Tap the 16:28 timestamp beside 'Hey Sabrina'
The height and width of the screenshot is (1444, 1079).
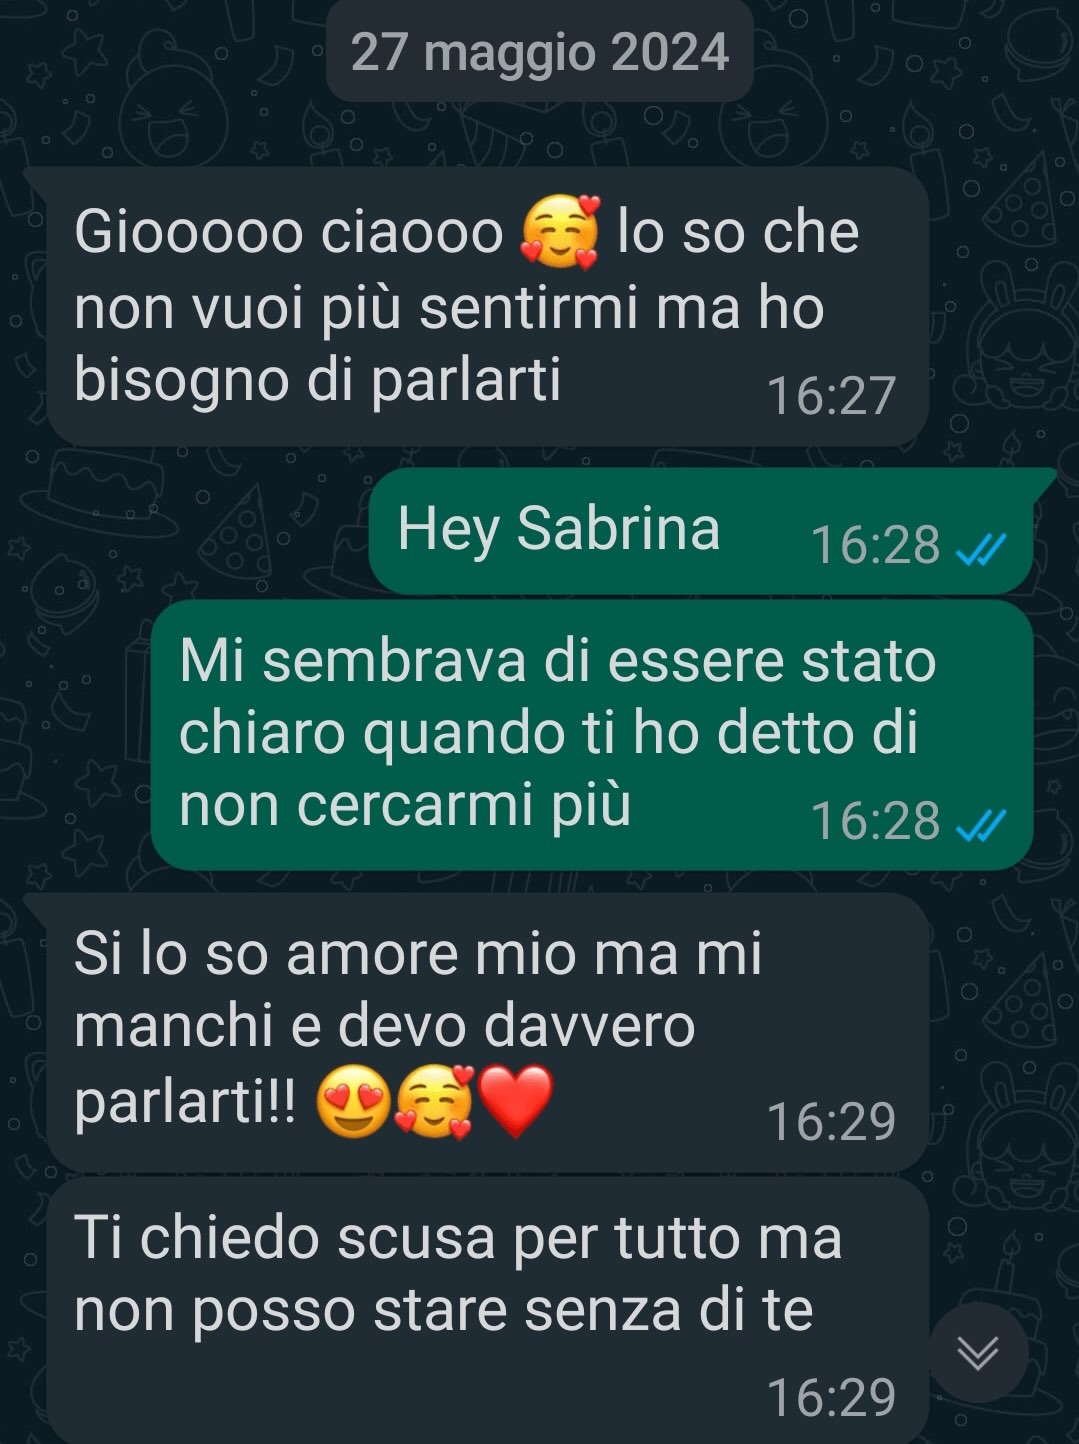pos(875,546)
